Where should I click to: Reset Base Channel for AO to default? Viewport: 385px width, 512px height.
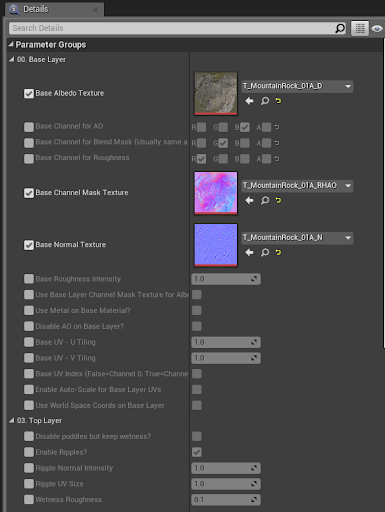(x=277, y=127)
